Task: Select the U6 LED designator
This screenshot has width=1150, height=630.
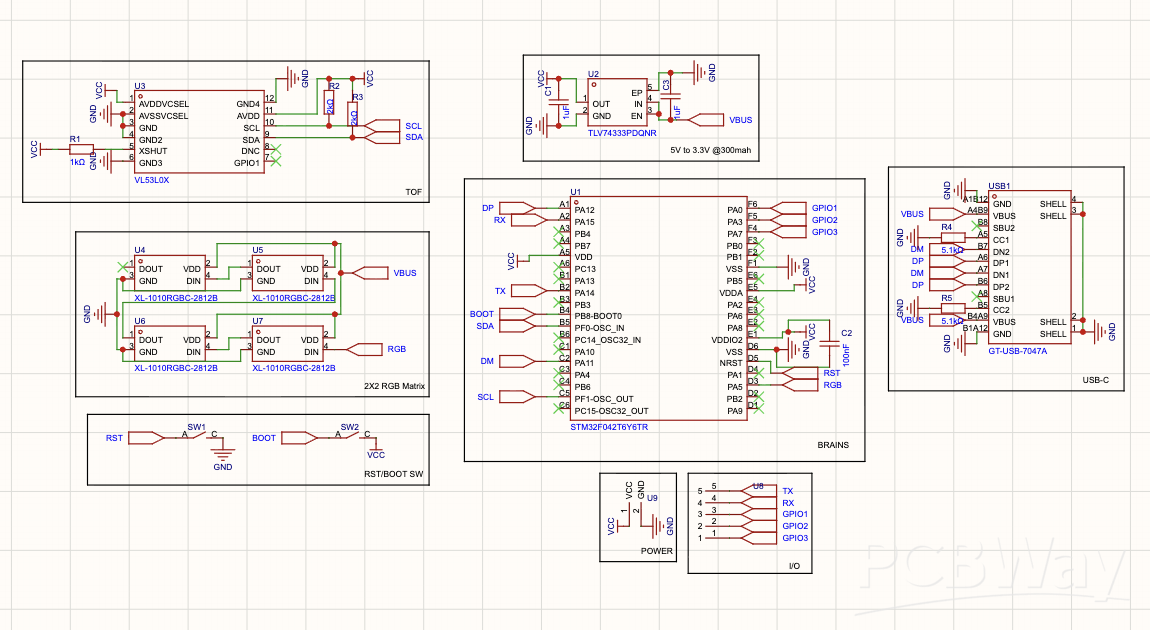Action: pyautogui.click(x=140, y=321)
